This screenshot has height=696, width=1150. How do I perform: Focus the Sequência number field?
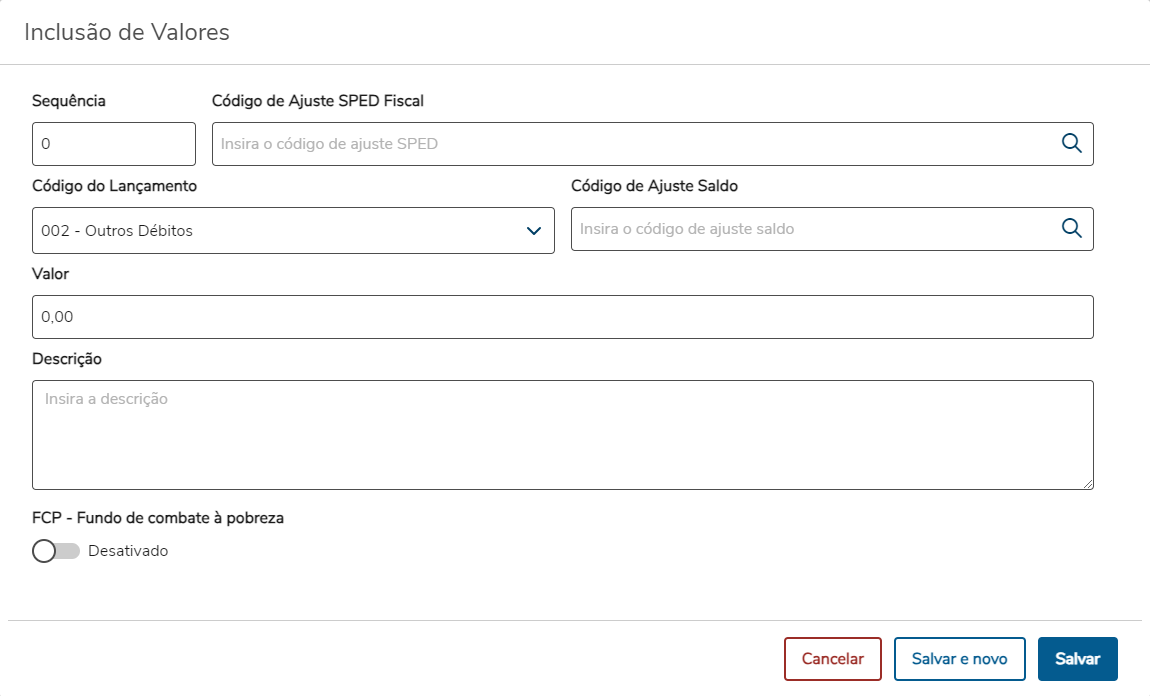pos(113,144)
